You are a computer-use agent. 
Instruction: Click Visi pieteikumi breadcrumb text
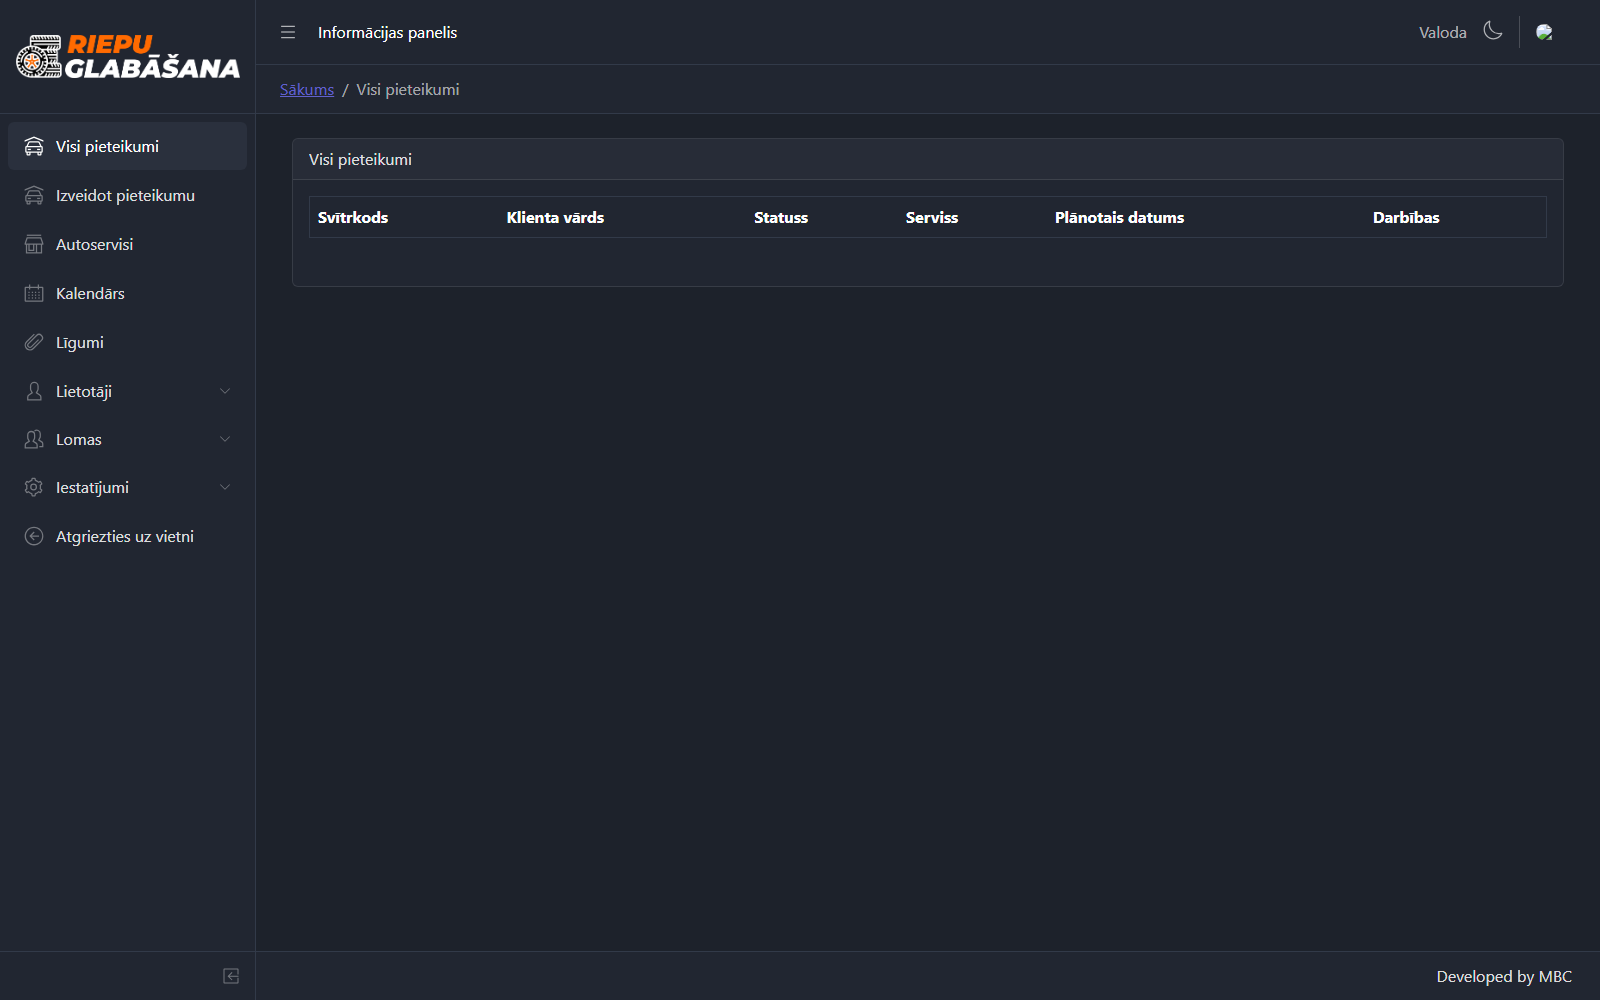408,89
